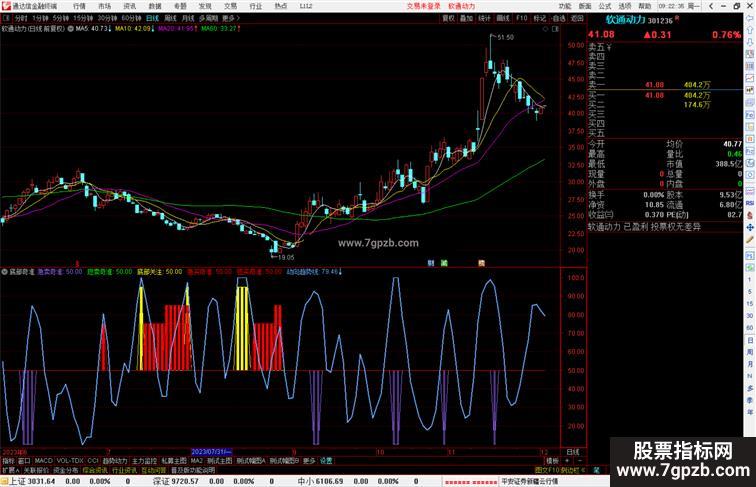Select the 主力监控 indicator tab
This screenshot has height=487, width=756.
click(x=144, y=461)
